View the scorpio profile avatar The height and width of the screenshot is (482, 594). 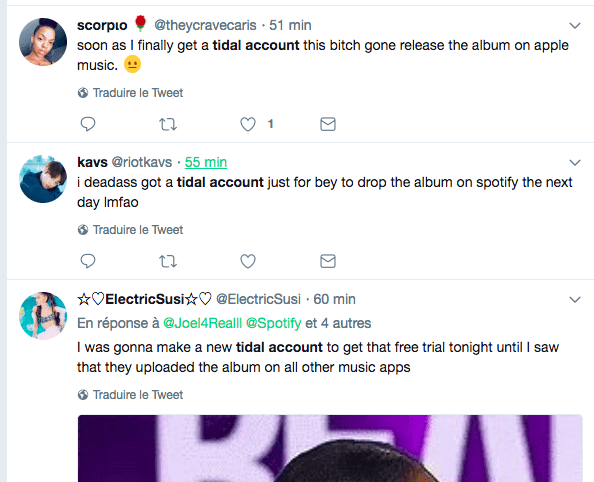[43, 42]
